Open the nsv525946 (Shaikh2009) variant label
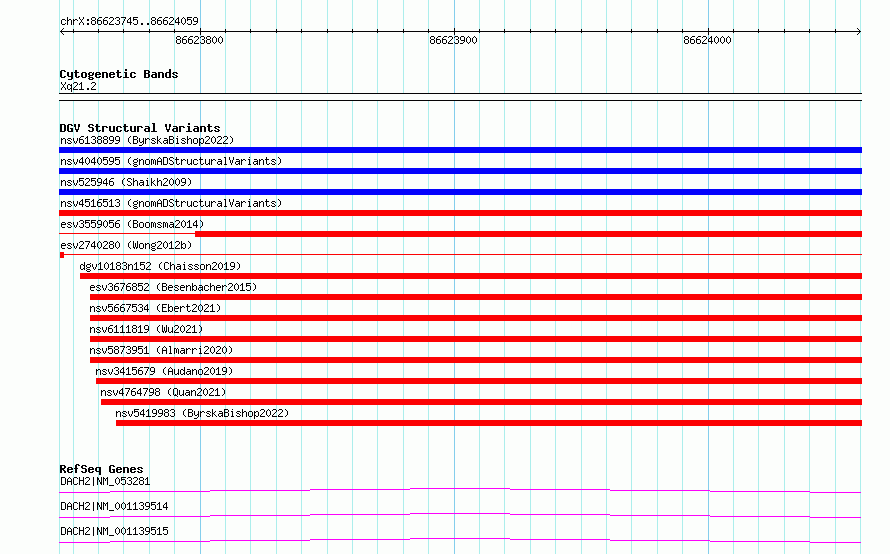 pos(126,182)
